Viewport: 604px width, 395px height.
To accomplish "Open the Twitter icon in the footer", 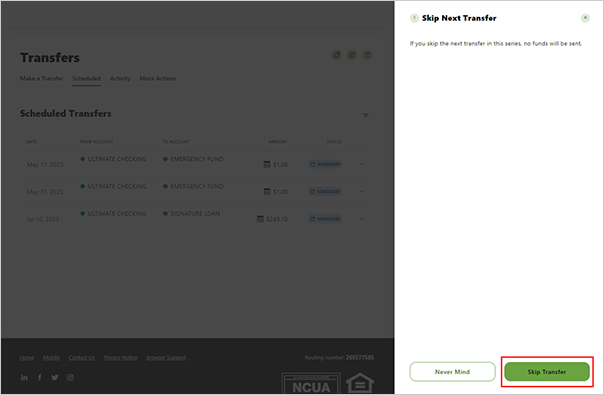I will click(55, 378).
